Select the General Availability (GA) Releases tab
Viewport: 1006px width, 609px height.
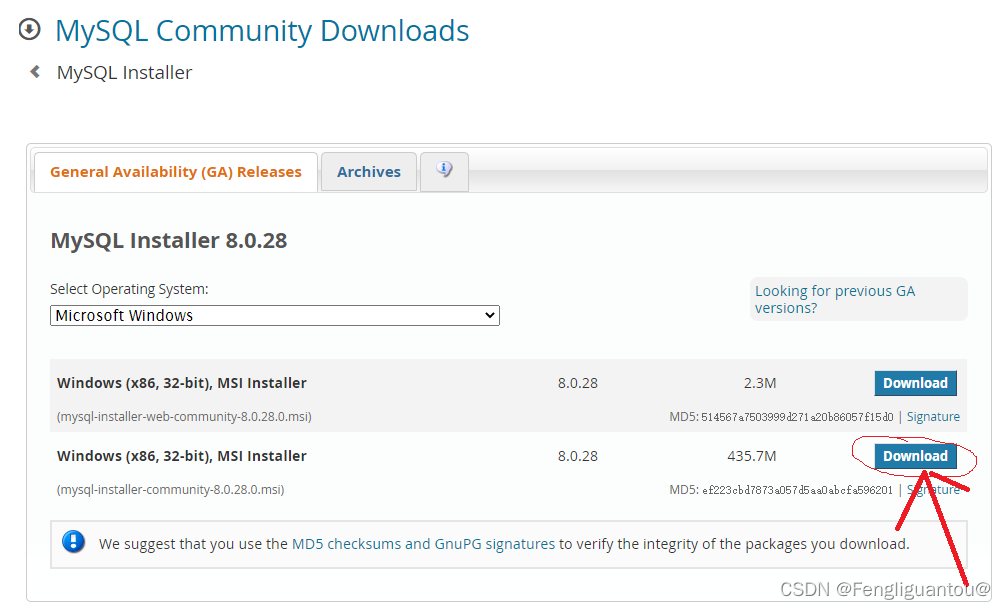click(x=176, y=172)
